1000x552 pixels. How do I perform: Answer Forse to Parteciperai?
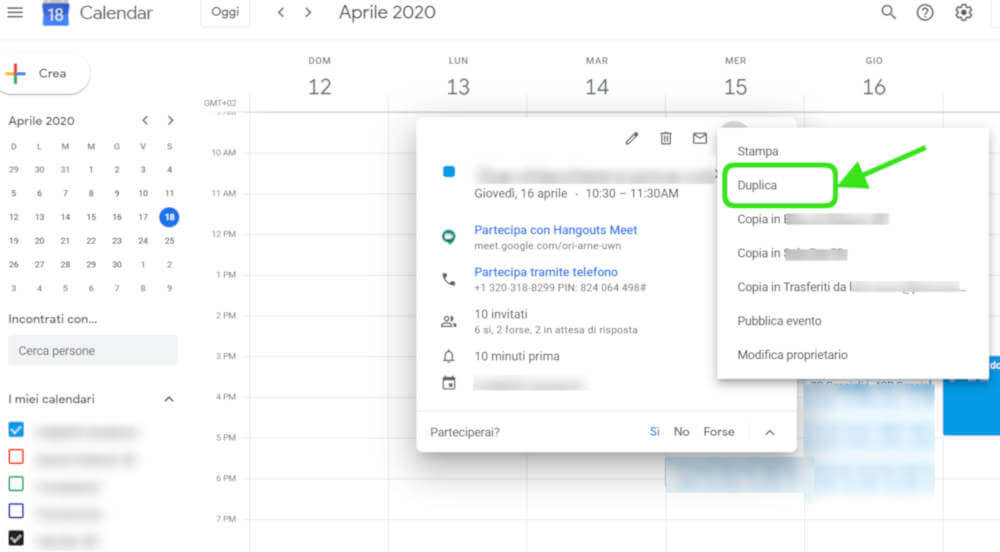click(x=719, y=432)
